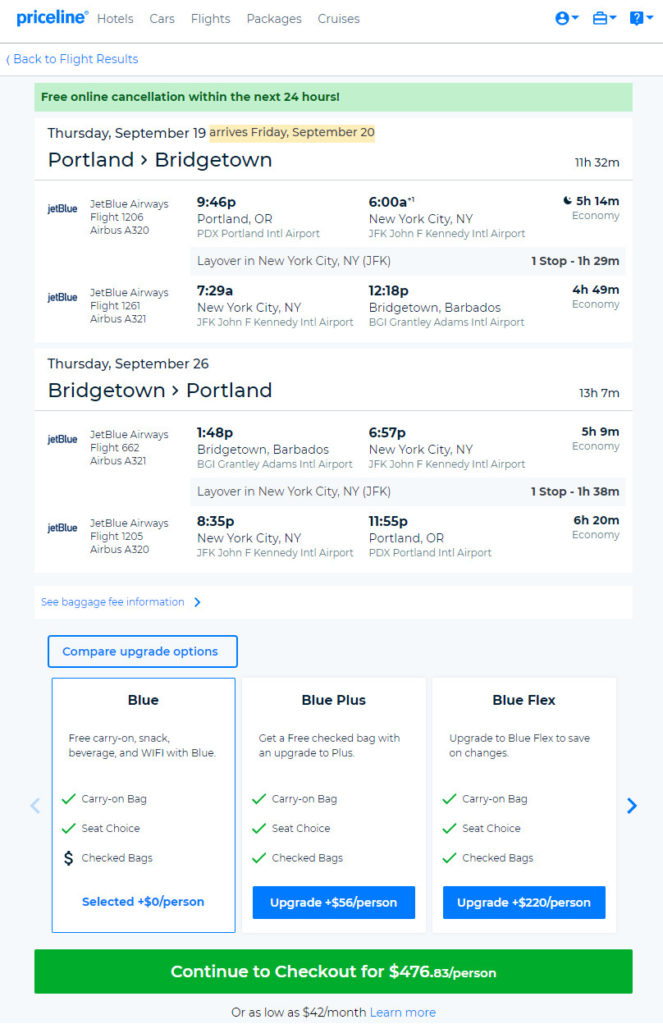This screenshot has height=1024, width=663.
Task: Open the Hotels menu item
Action: 116,19
